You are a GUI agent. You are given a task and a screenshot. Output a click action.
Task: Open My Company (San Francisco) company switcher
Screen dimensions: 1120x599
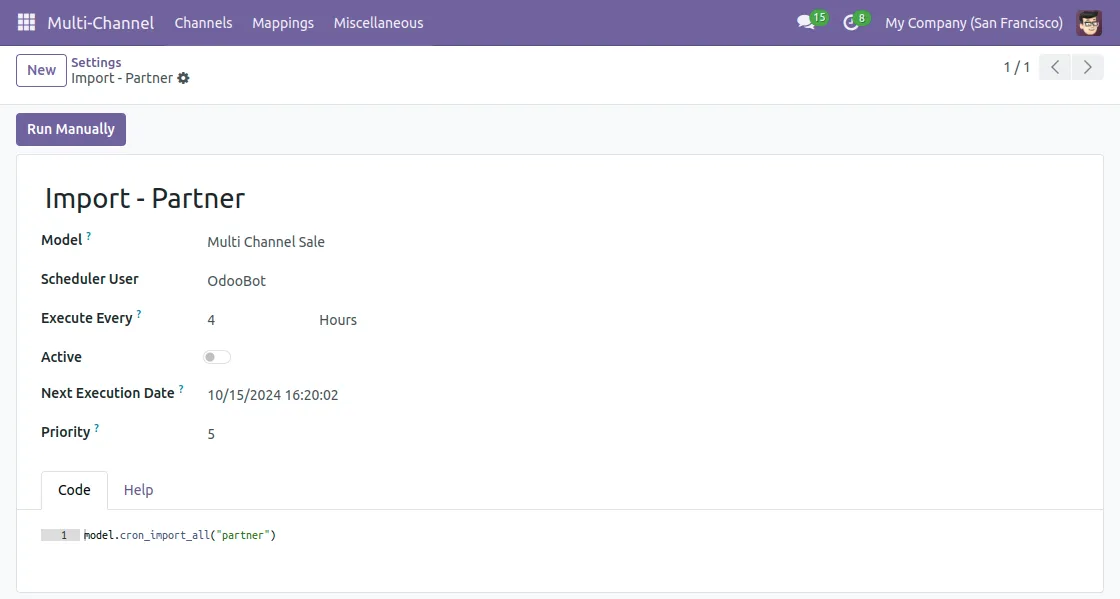tap(974, 23)
